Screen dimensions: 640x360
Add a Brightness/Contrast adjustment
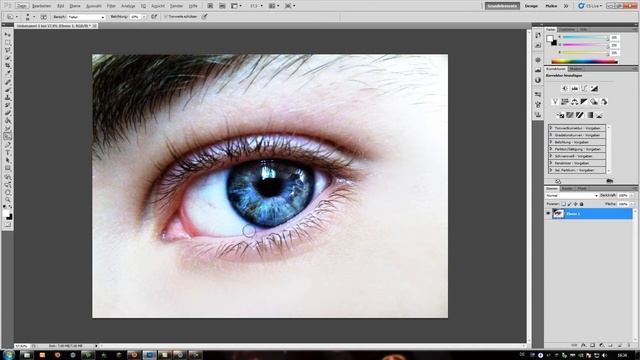(x=565, y=88)
